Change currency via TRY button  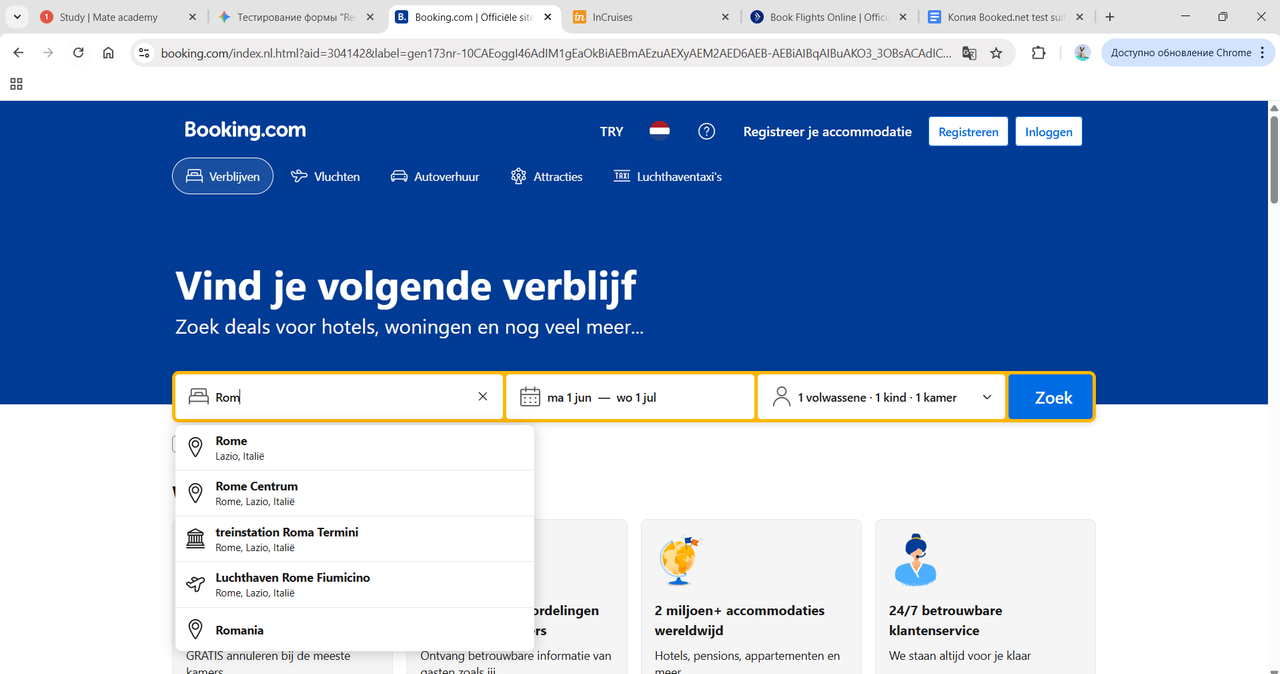pos(611,131)
